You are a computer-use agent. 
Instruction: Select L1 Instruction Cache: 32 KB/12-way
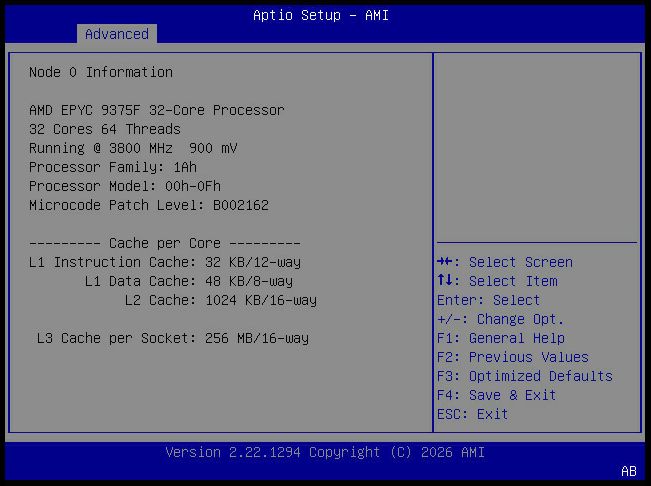(x=164, y=262)
